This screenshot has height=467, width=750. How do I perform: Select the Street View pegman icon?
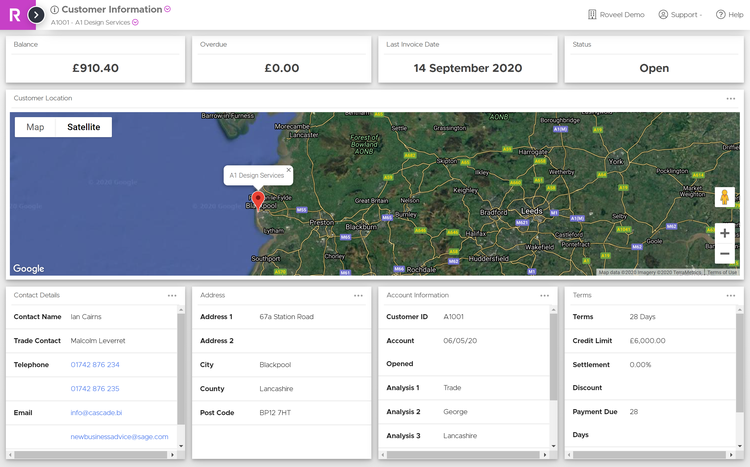point(724,196)
